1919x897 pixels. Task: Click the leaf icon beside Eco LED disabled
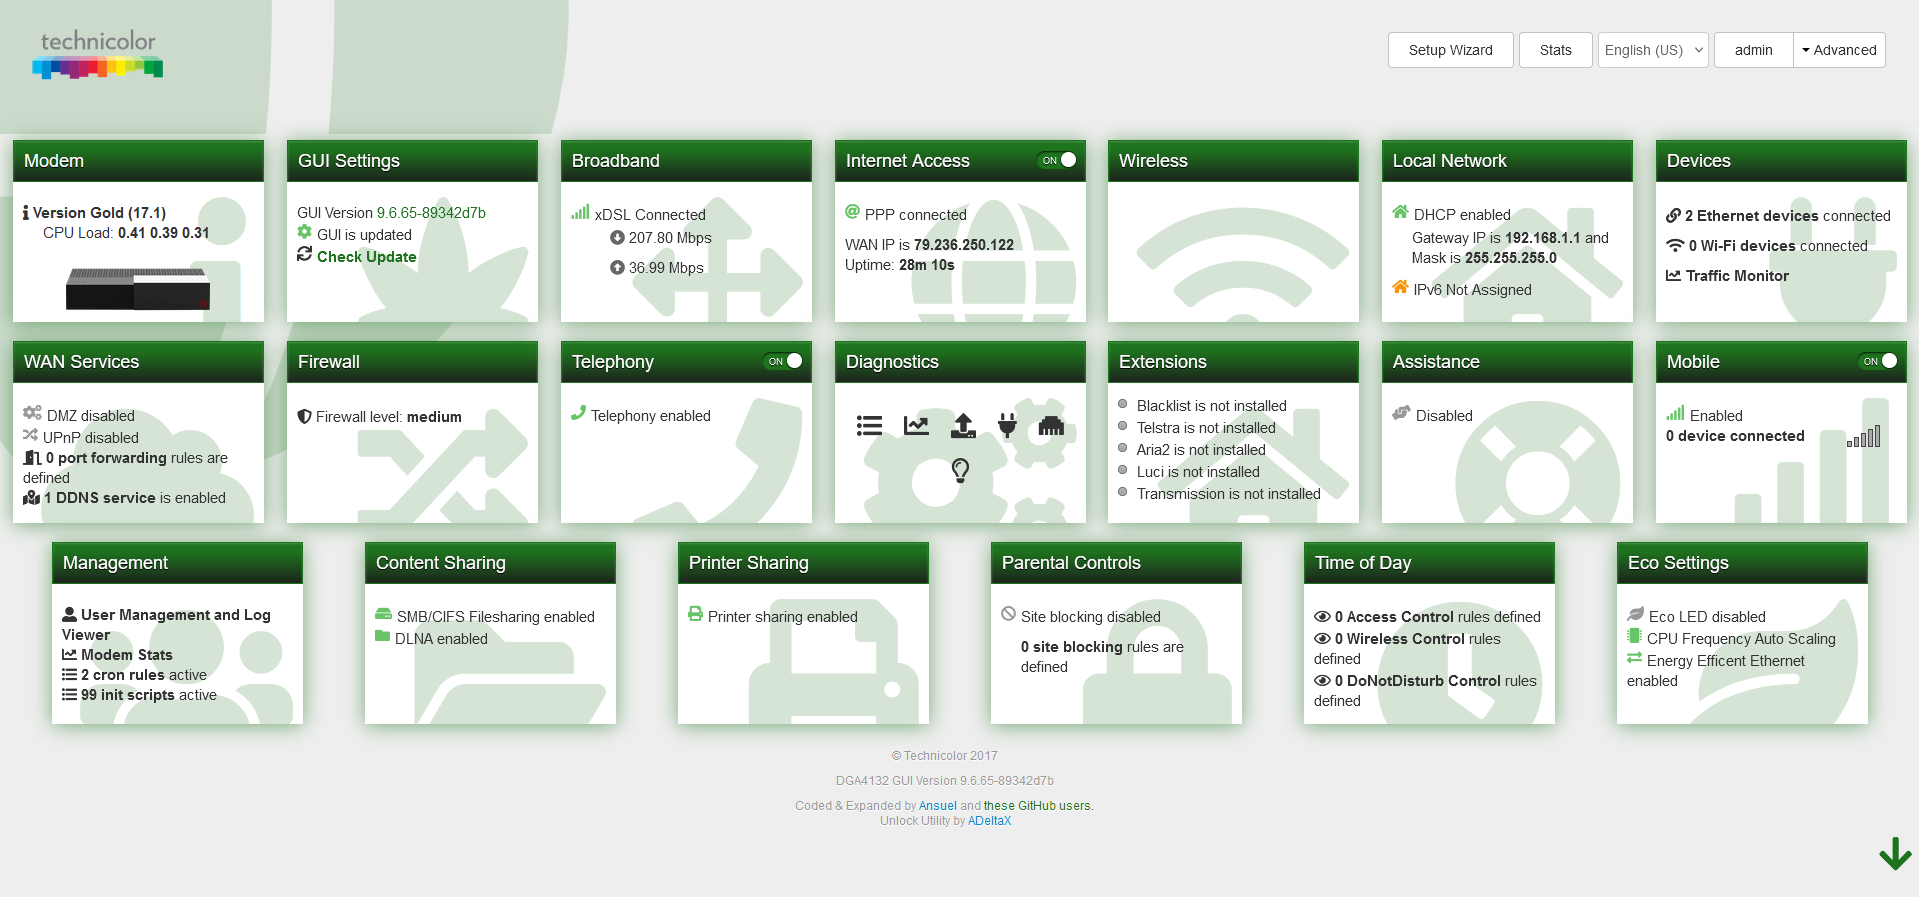coord(1636,614)
